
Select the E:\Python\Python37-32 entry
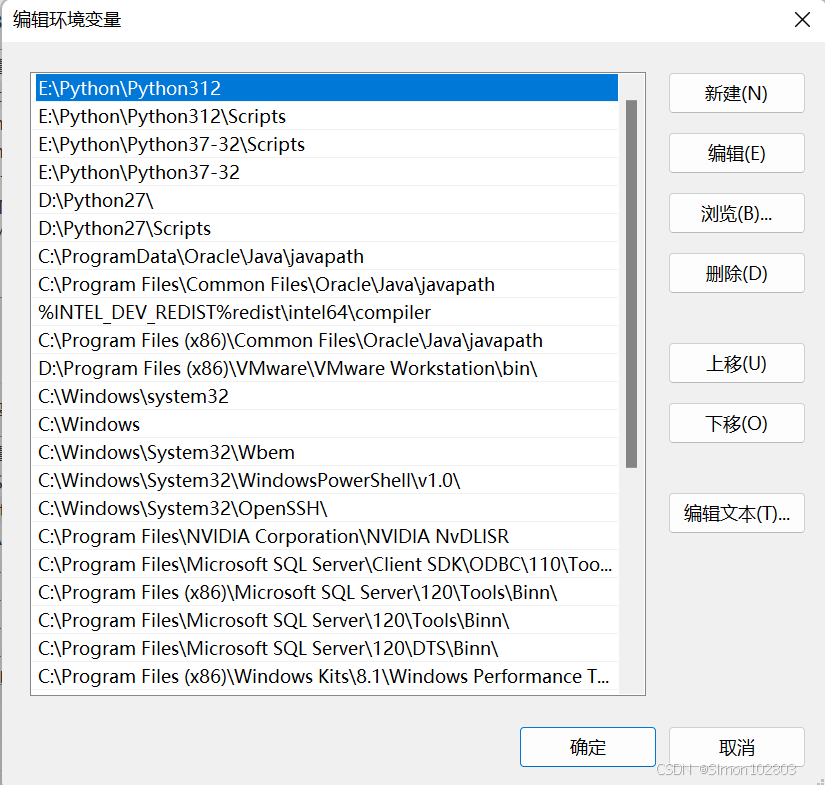click(327, 172)
